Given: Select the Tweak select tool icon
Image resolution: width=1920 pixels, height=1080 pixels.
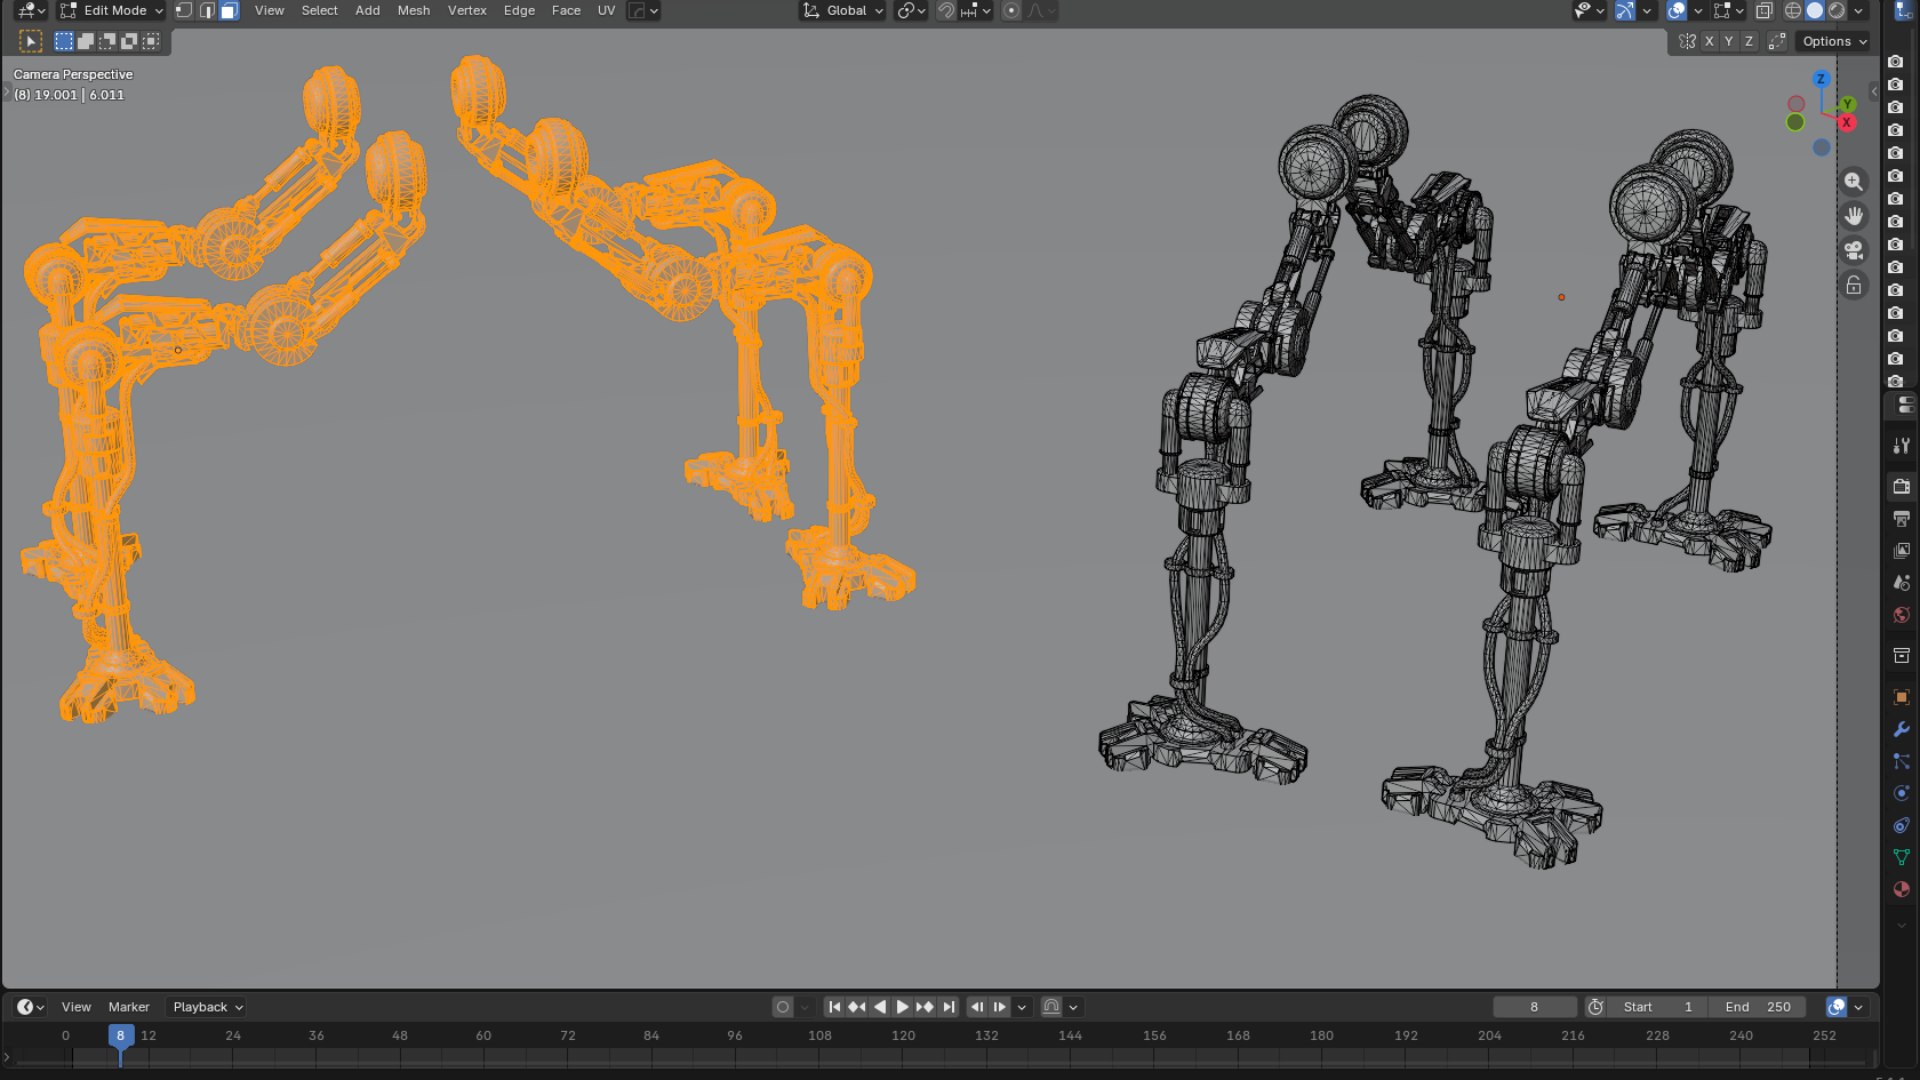Looking at the screenshot, I should (x=30, y=42).
